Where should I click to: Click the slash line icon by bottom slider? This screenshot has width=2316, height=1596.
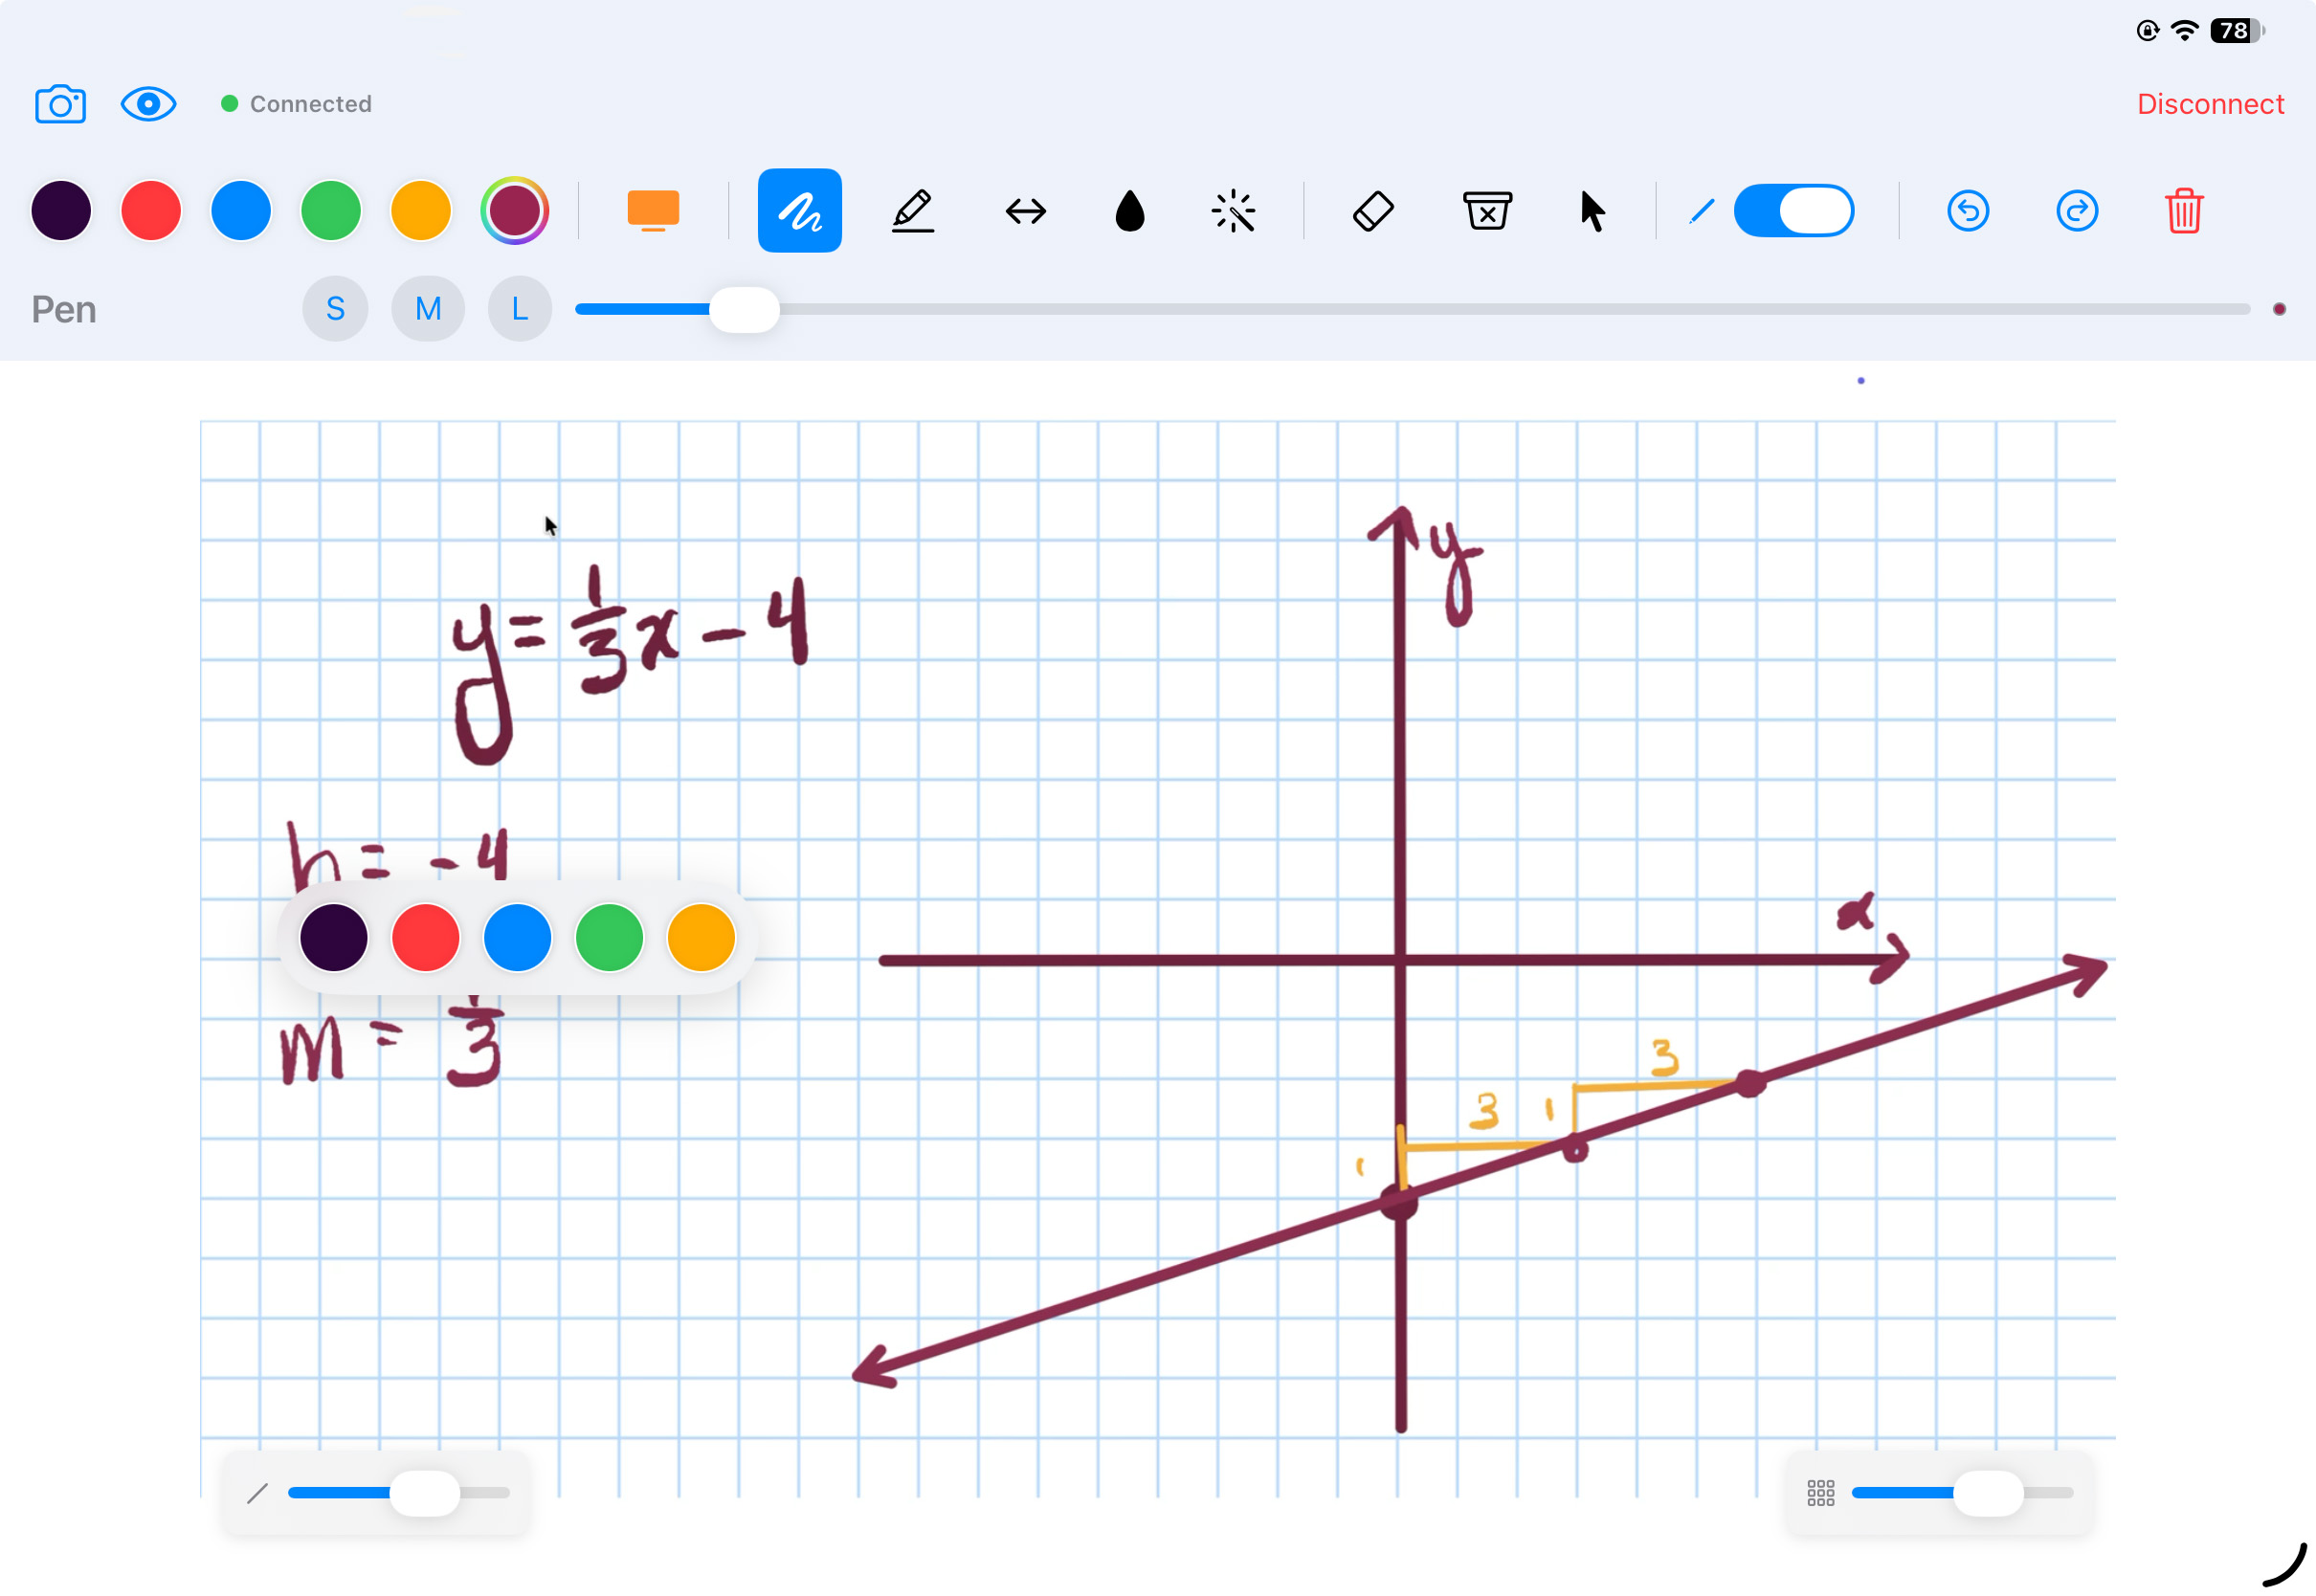point(257,1493)
